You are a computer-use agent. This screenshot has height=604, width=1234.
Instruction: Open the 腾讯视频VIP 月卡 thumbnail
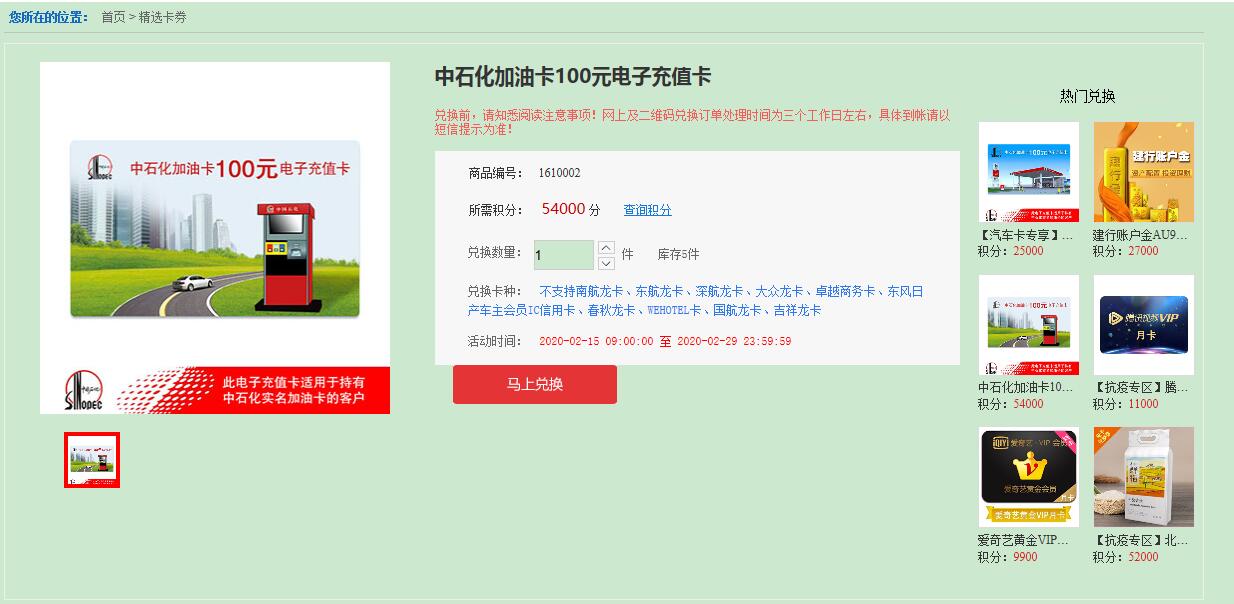(x=1144, y=325)
